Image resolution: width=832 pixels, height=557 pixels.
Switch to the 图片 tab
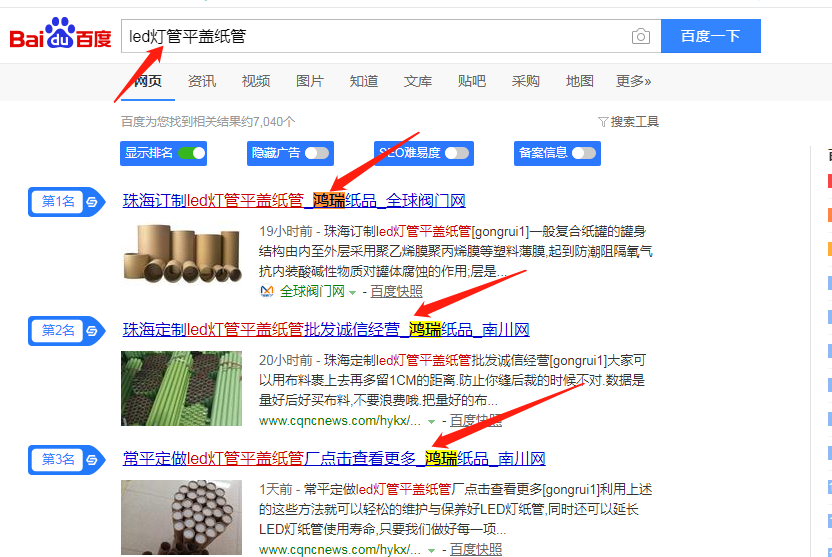(x=310, y=81)
